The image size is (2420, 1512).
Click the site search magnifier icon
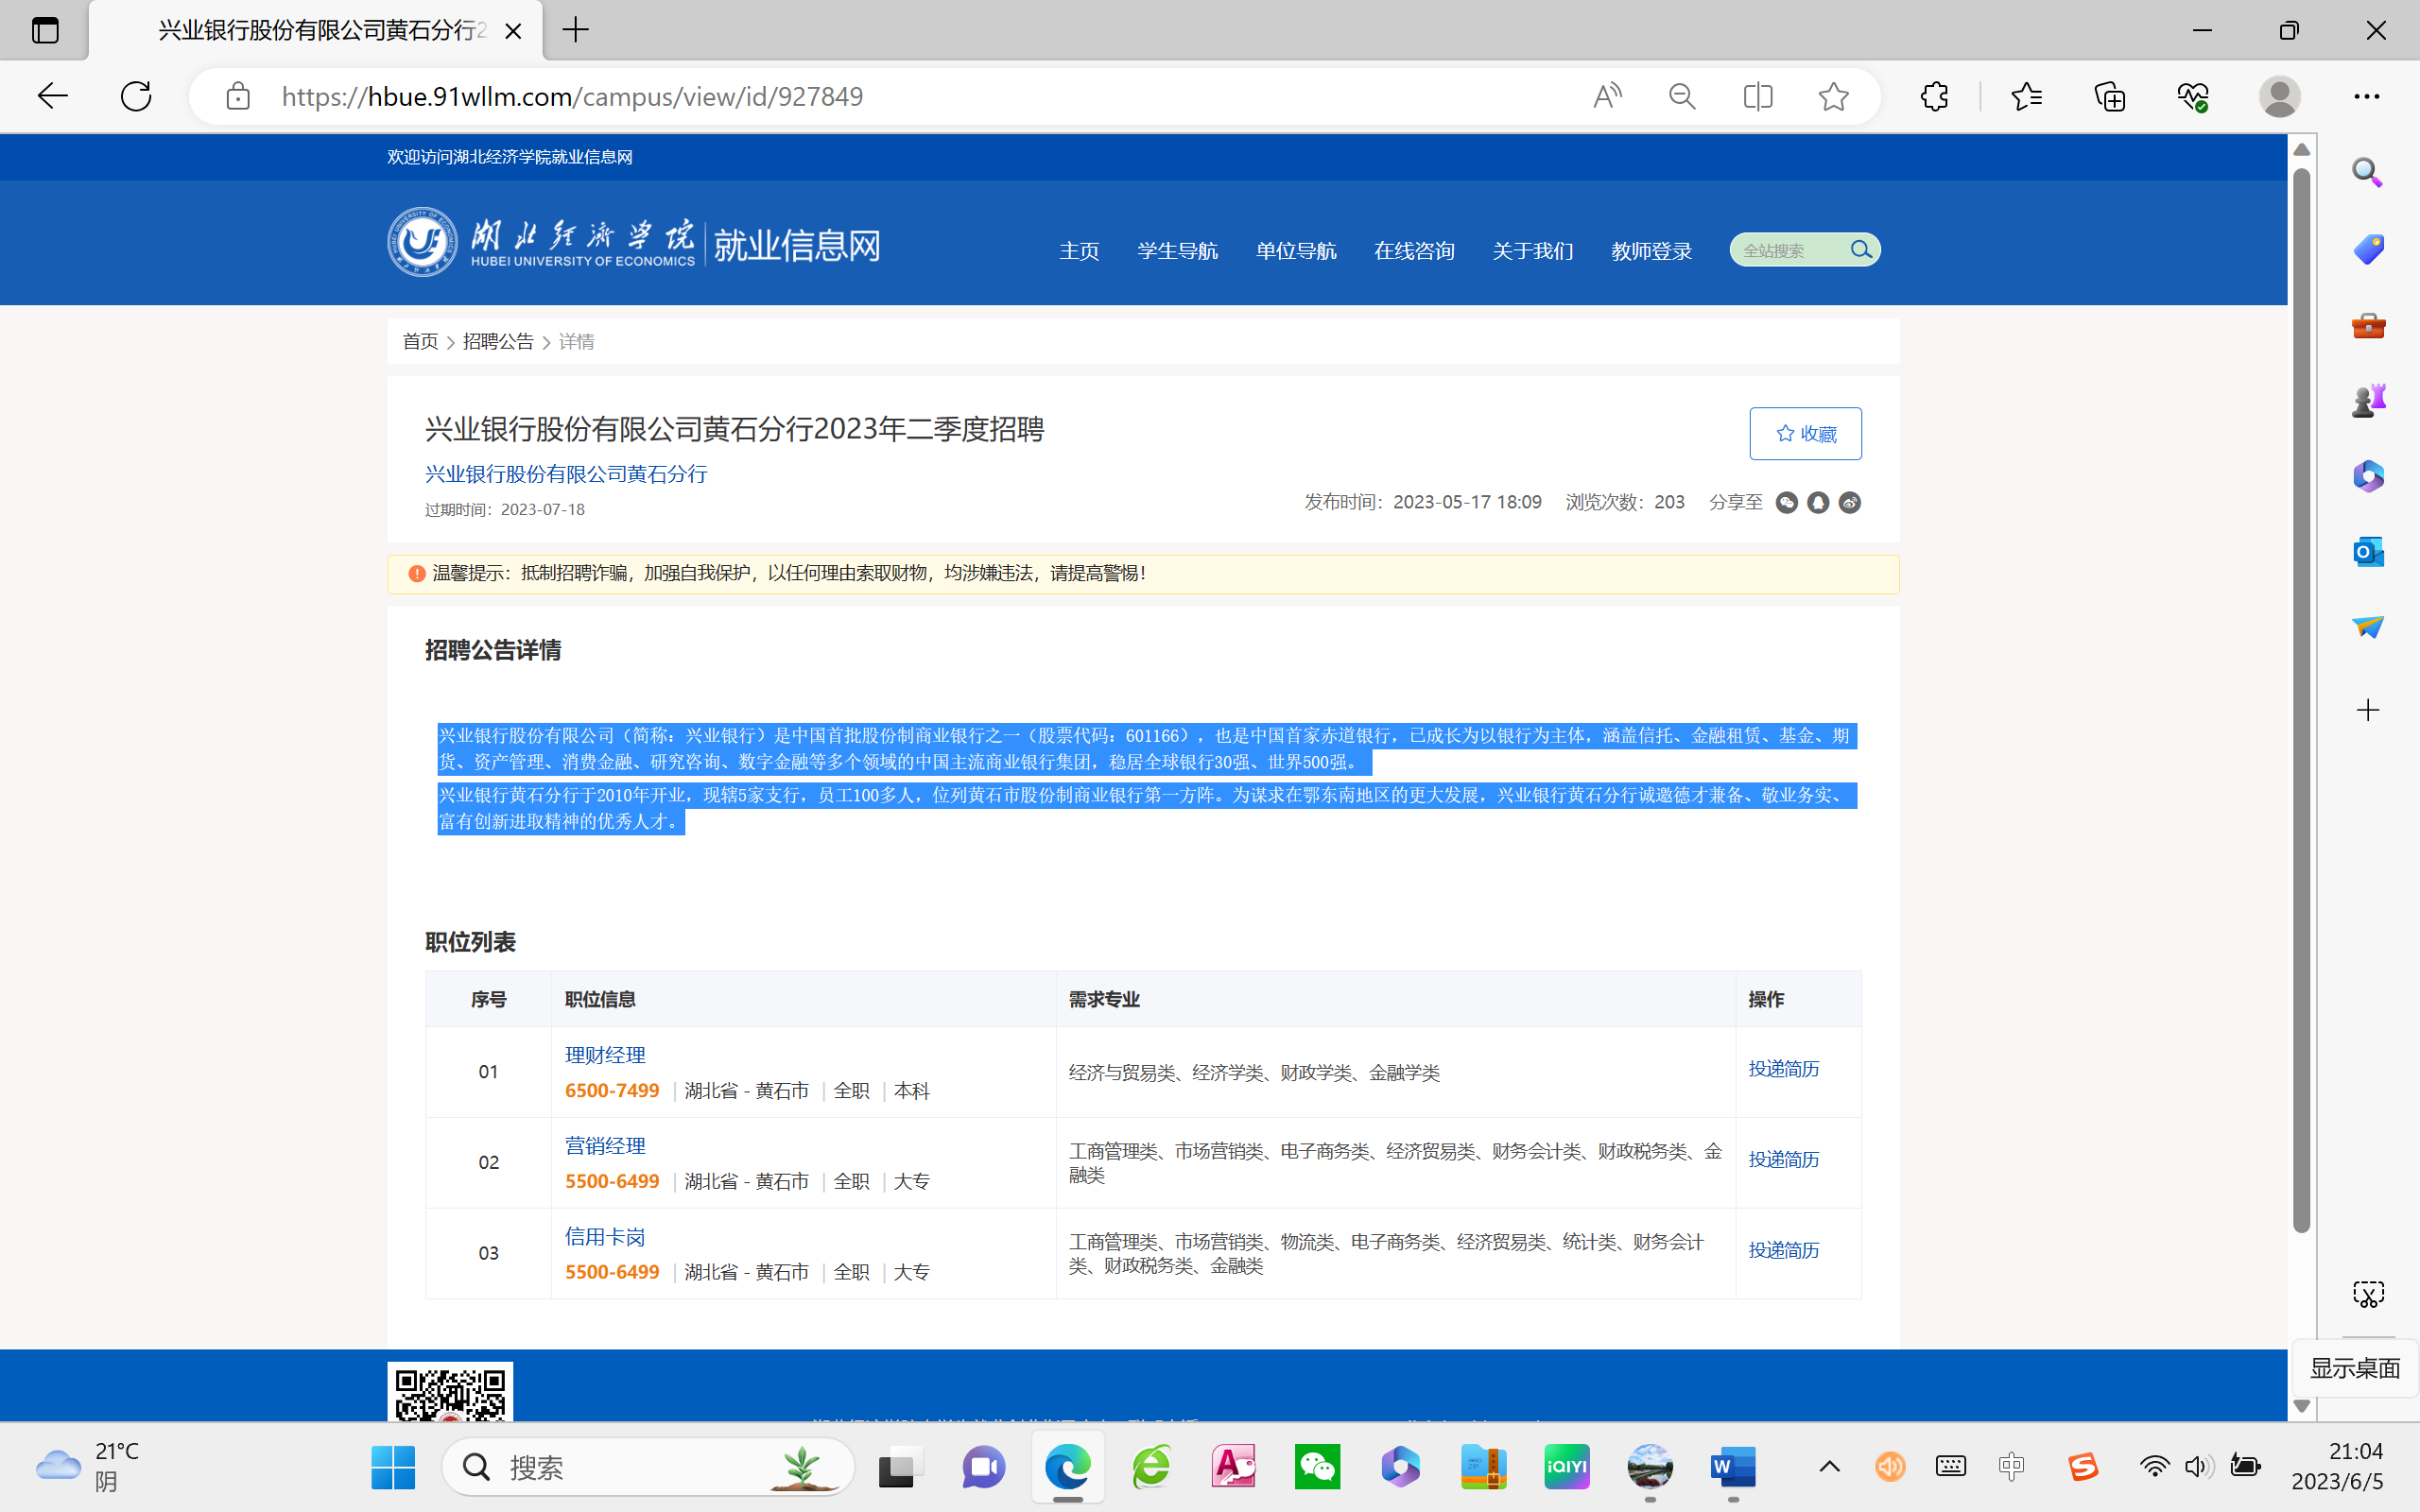(x=1860, y=249)
